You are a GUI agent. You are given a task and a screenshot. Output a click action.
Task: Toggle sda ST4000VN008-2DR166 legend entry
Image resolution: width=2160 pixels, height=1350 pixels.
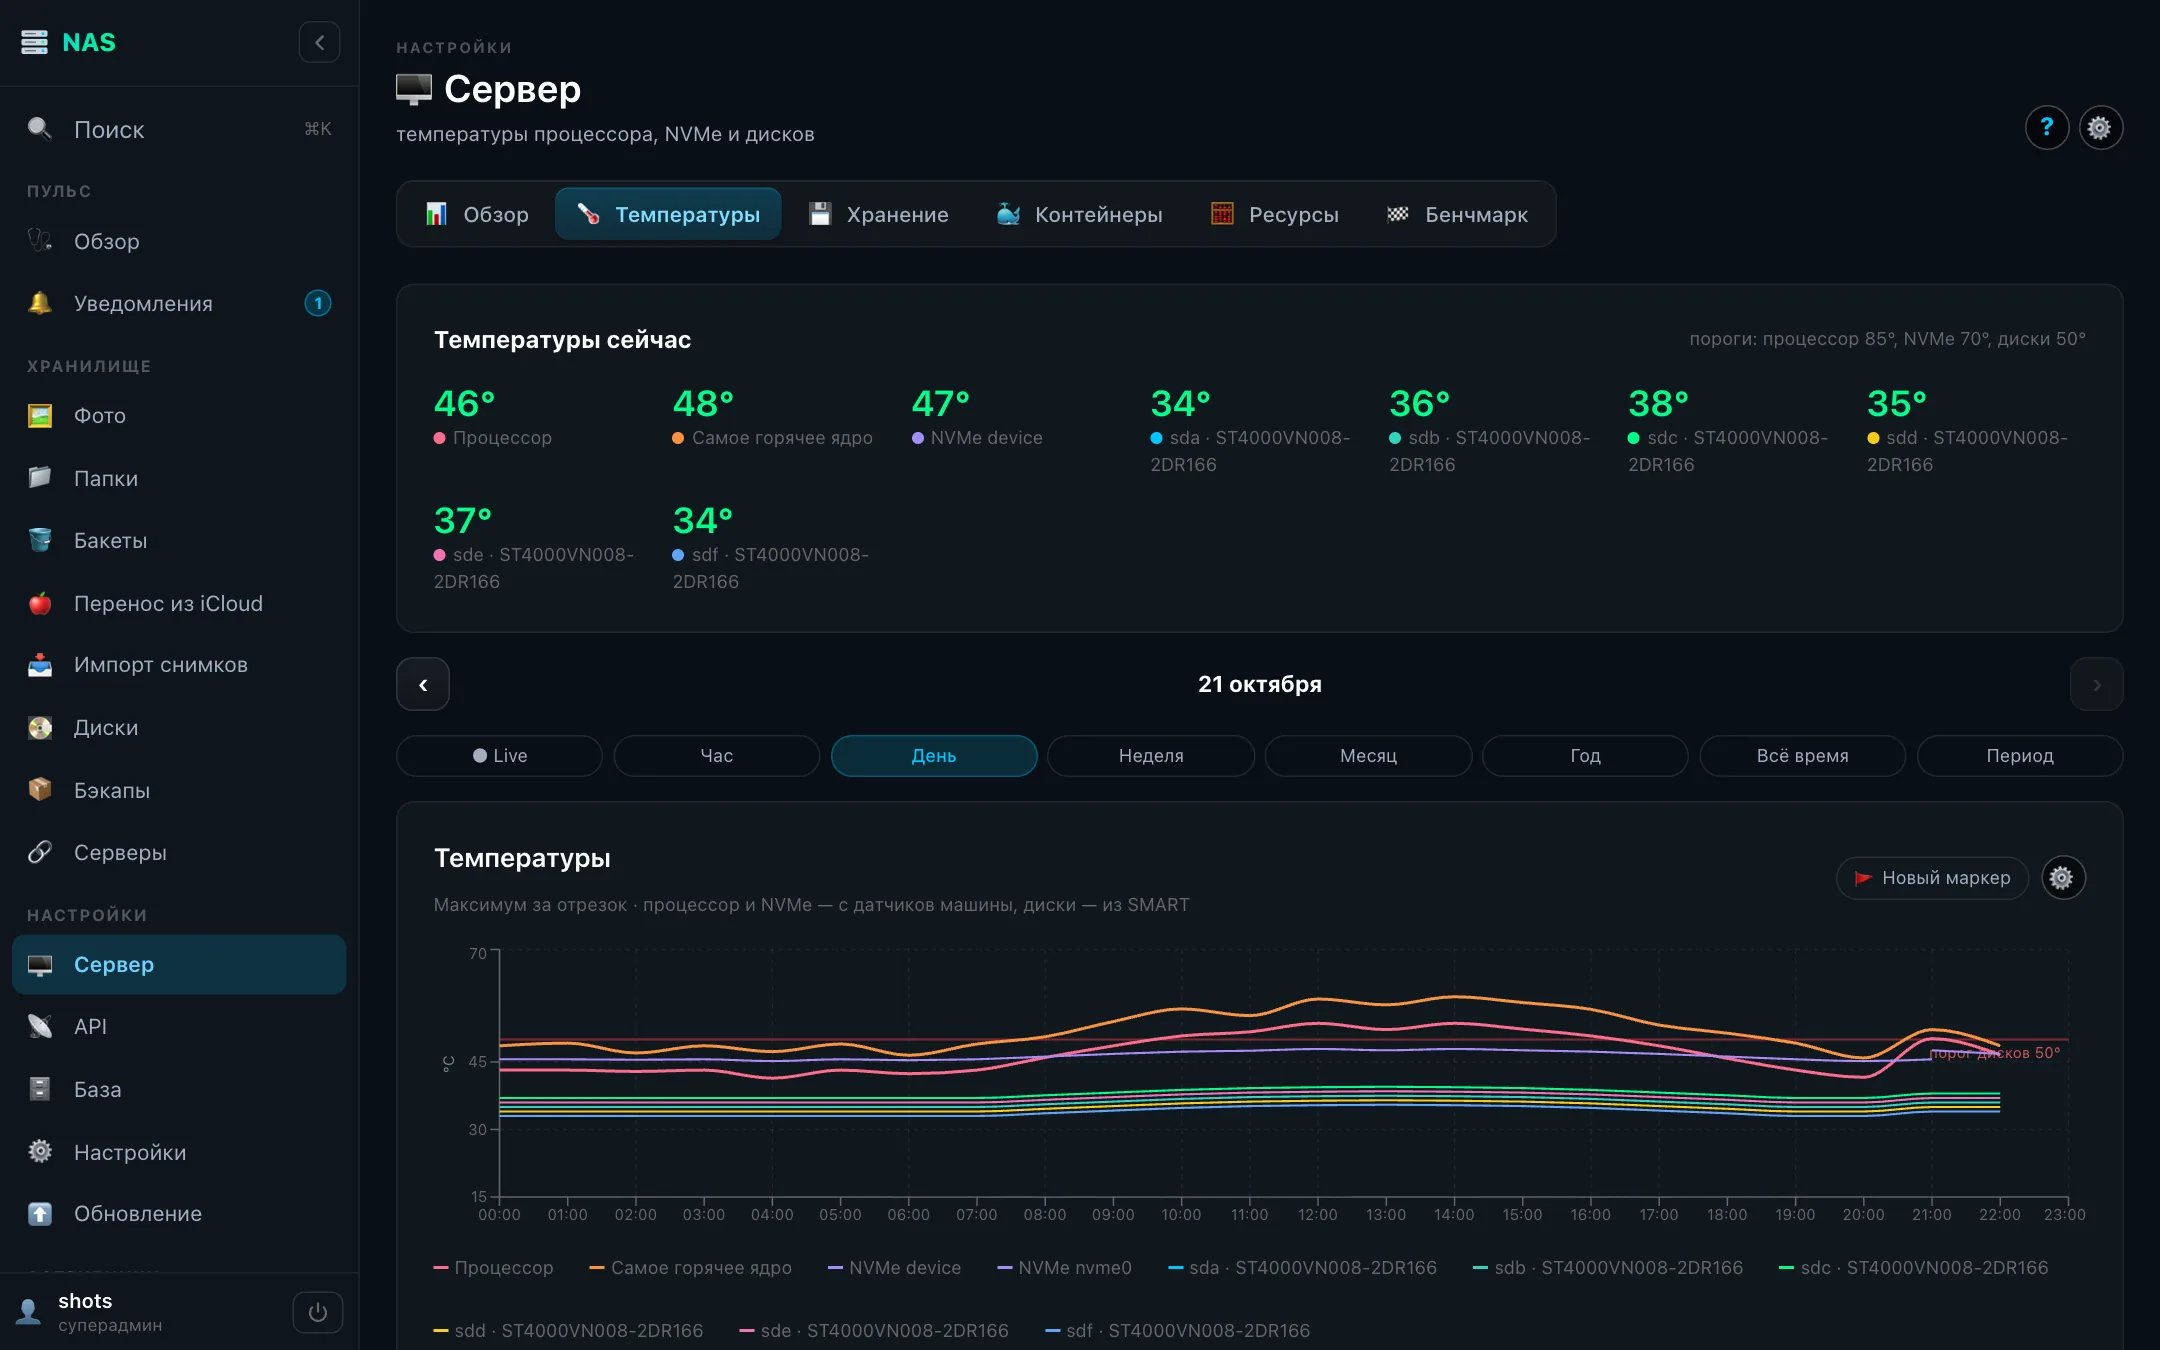1303,1267
